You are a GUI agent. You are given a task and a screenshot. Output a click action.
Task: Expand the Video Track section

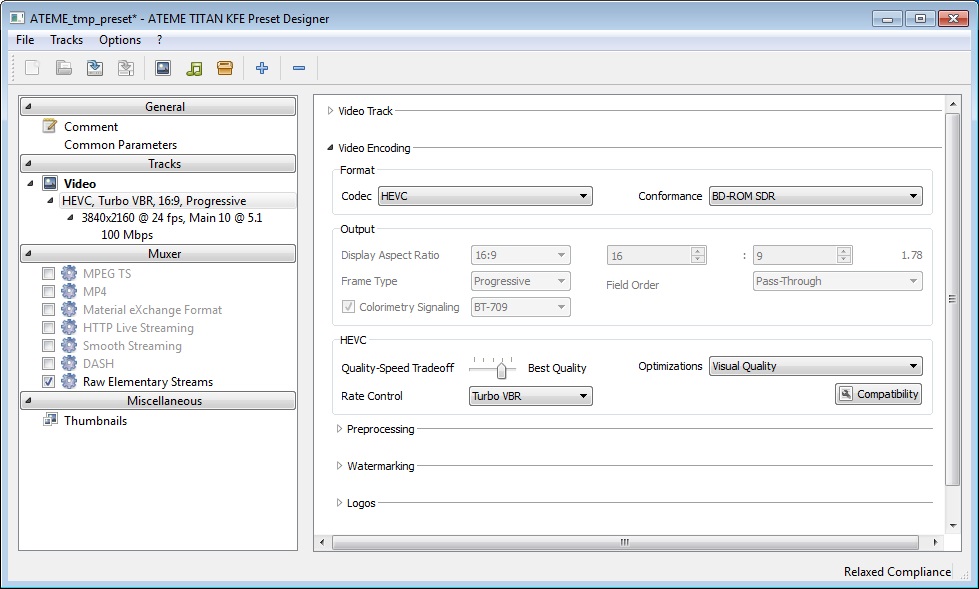[x=330, y=111]
